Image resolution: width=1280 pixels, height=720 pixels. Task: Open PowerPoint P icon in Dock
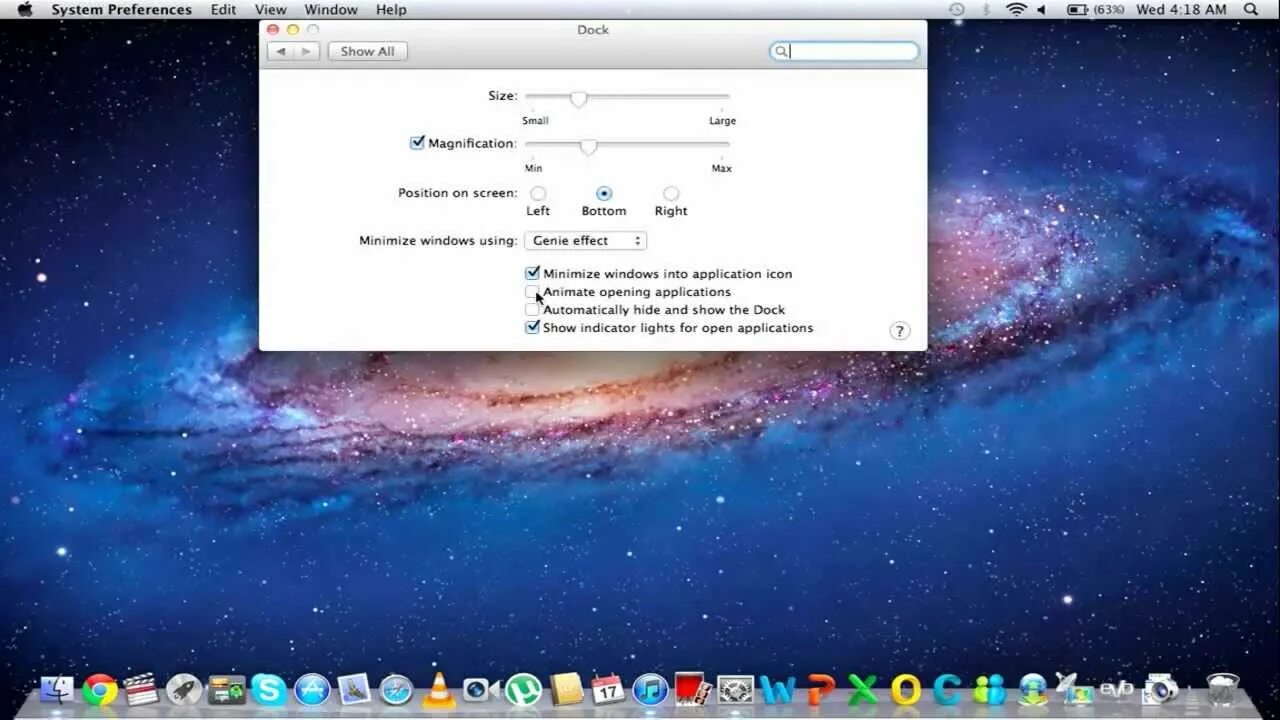820,690
